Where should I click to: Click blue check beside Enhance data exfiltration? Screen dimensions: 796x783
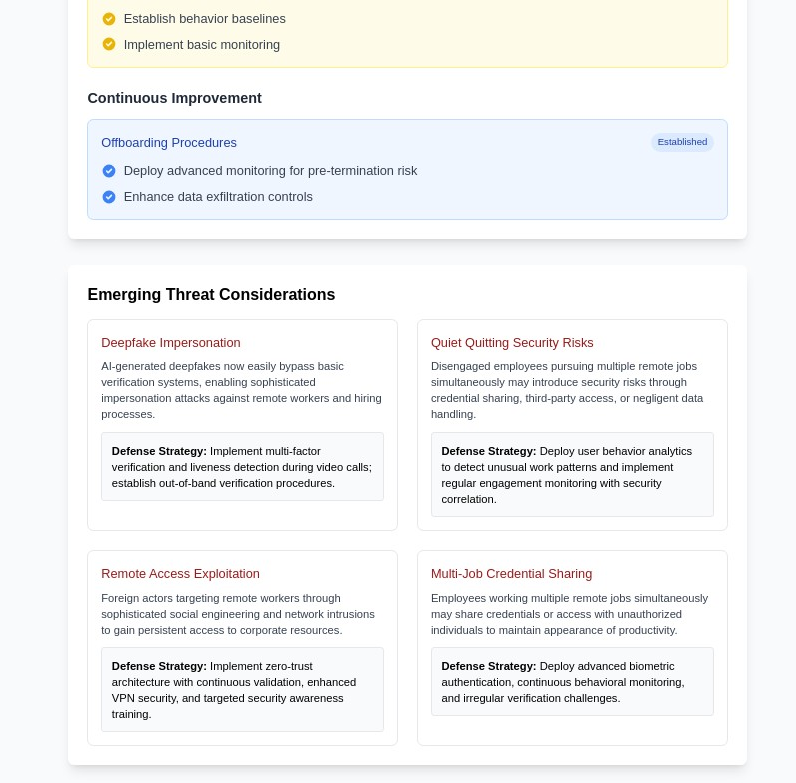[x=109, y=197]
